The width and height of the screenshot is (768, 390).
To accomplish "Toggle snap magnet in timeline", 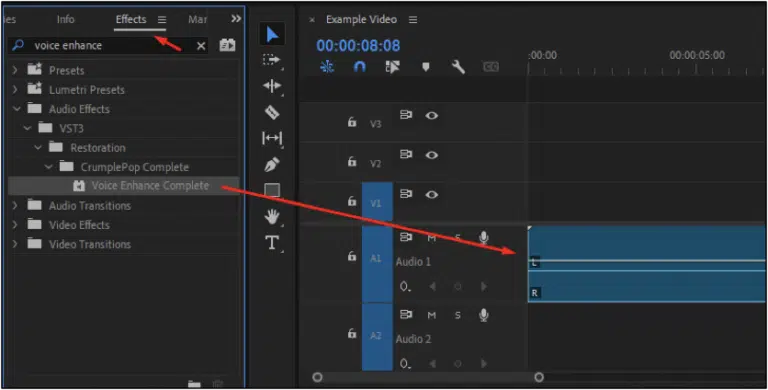I will pos(360,66).
